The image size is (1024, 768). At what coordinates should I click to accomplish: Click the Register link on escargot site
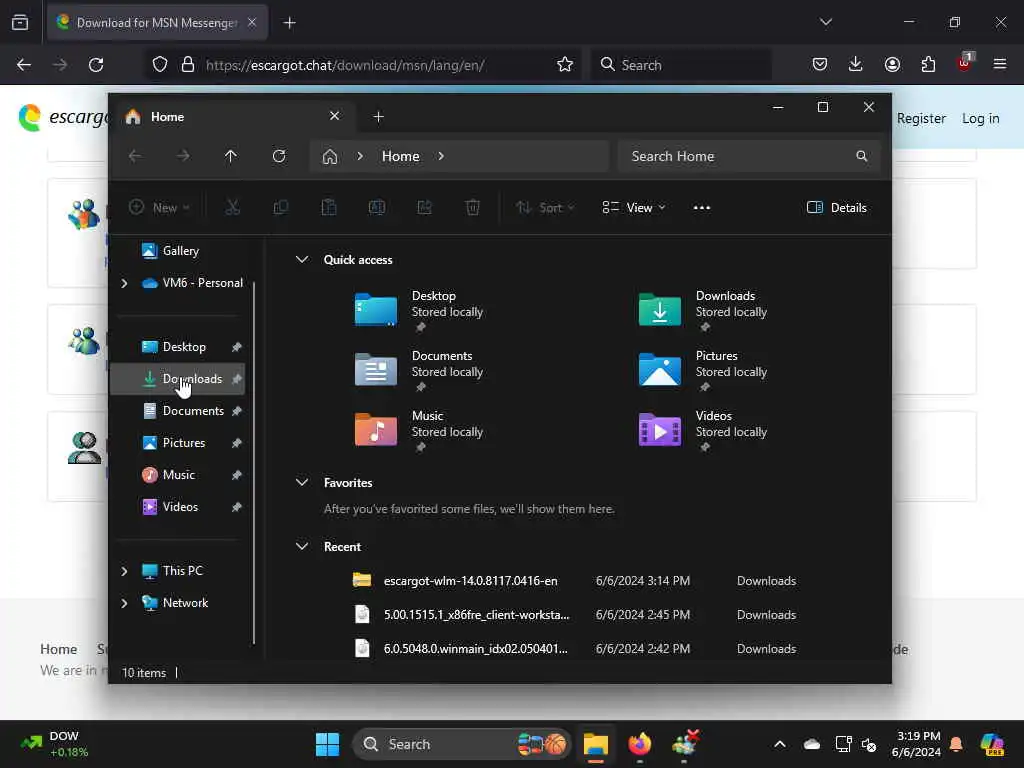[x=921, y=118]
